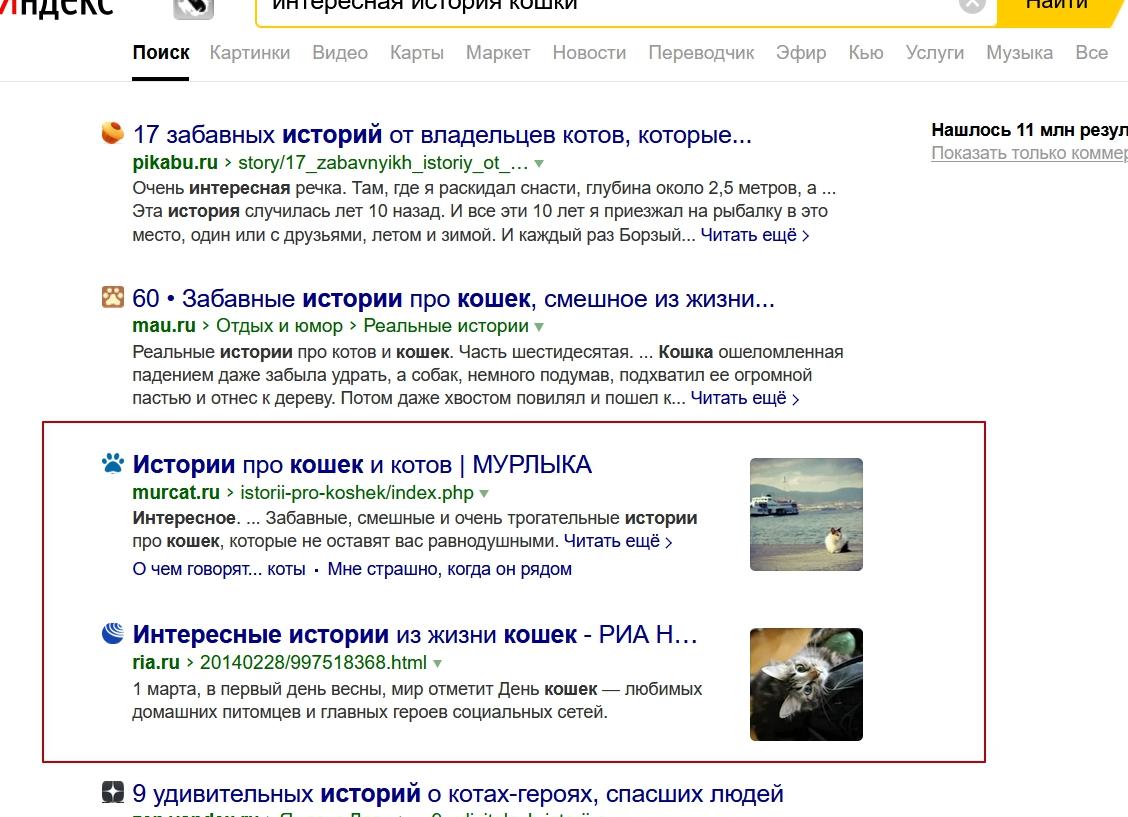Expand the pikabu.ru URL breadcrumb dropdown
This screenshot has width=1128, height=817.
coord(539,161)
